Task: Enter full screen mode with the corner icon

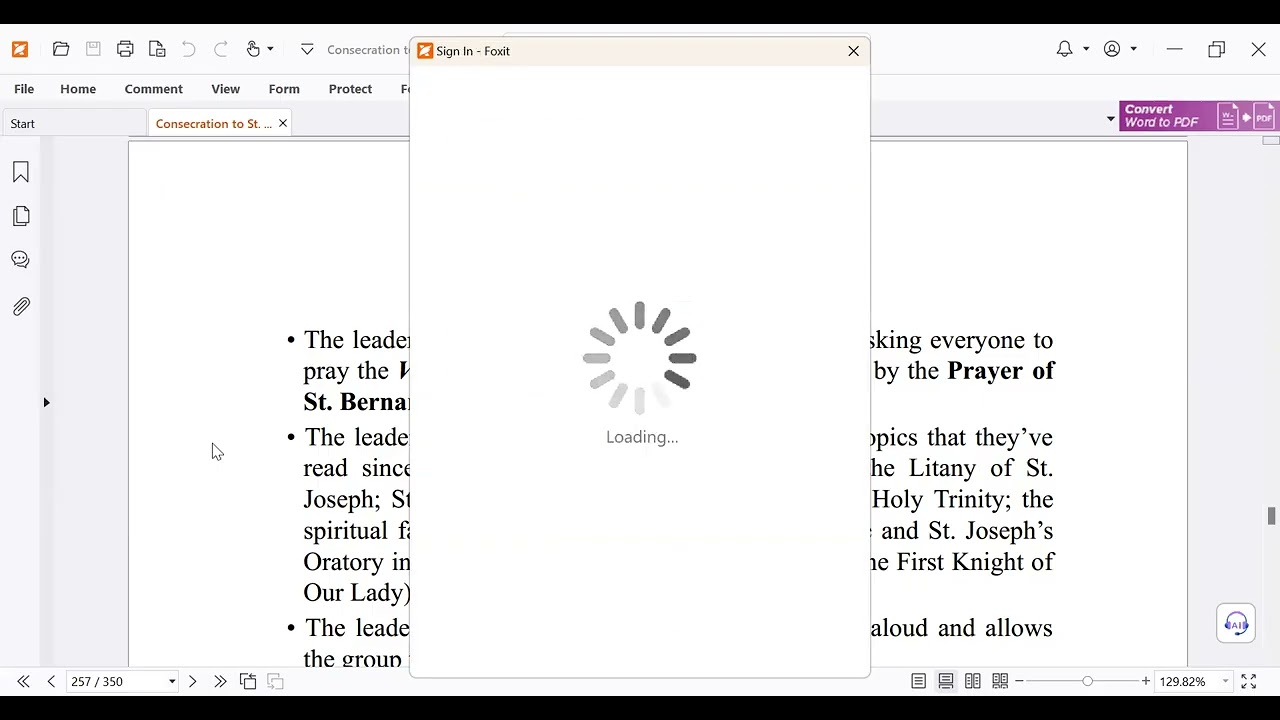Action: tap(1249, 681)
